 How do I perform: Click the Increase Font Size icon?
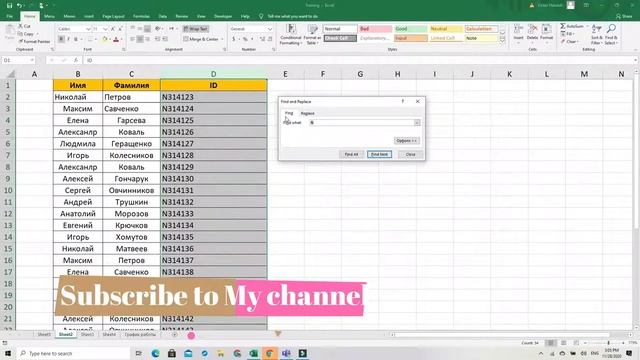pyautogui.click(x=113, y=29)
